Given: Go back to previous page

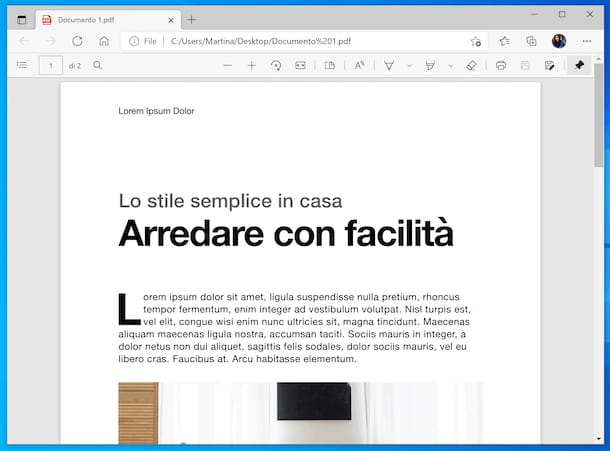Looking at the screenshot, I should pos(24,41).
